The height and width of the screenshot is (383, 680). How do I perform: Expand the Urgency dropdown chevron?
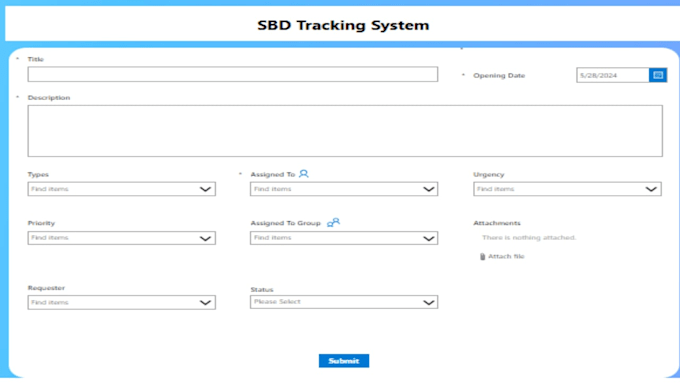pos(651,189)
